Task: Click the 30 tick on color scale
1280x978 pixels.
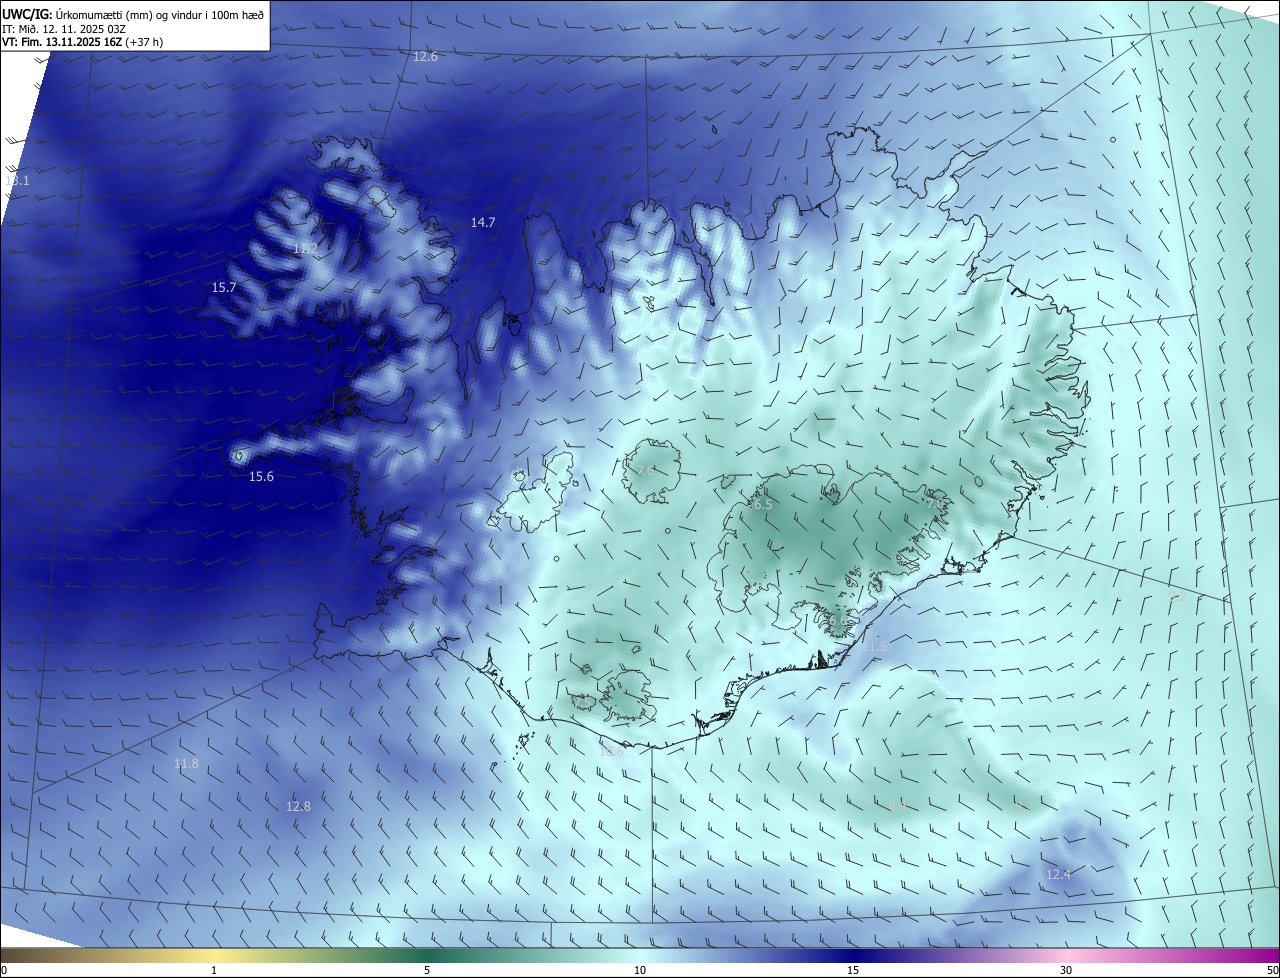Action: (x=1066, y=970)
